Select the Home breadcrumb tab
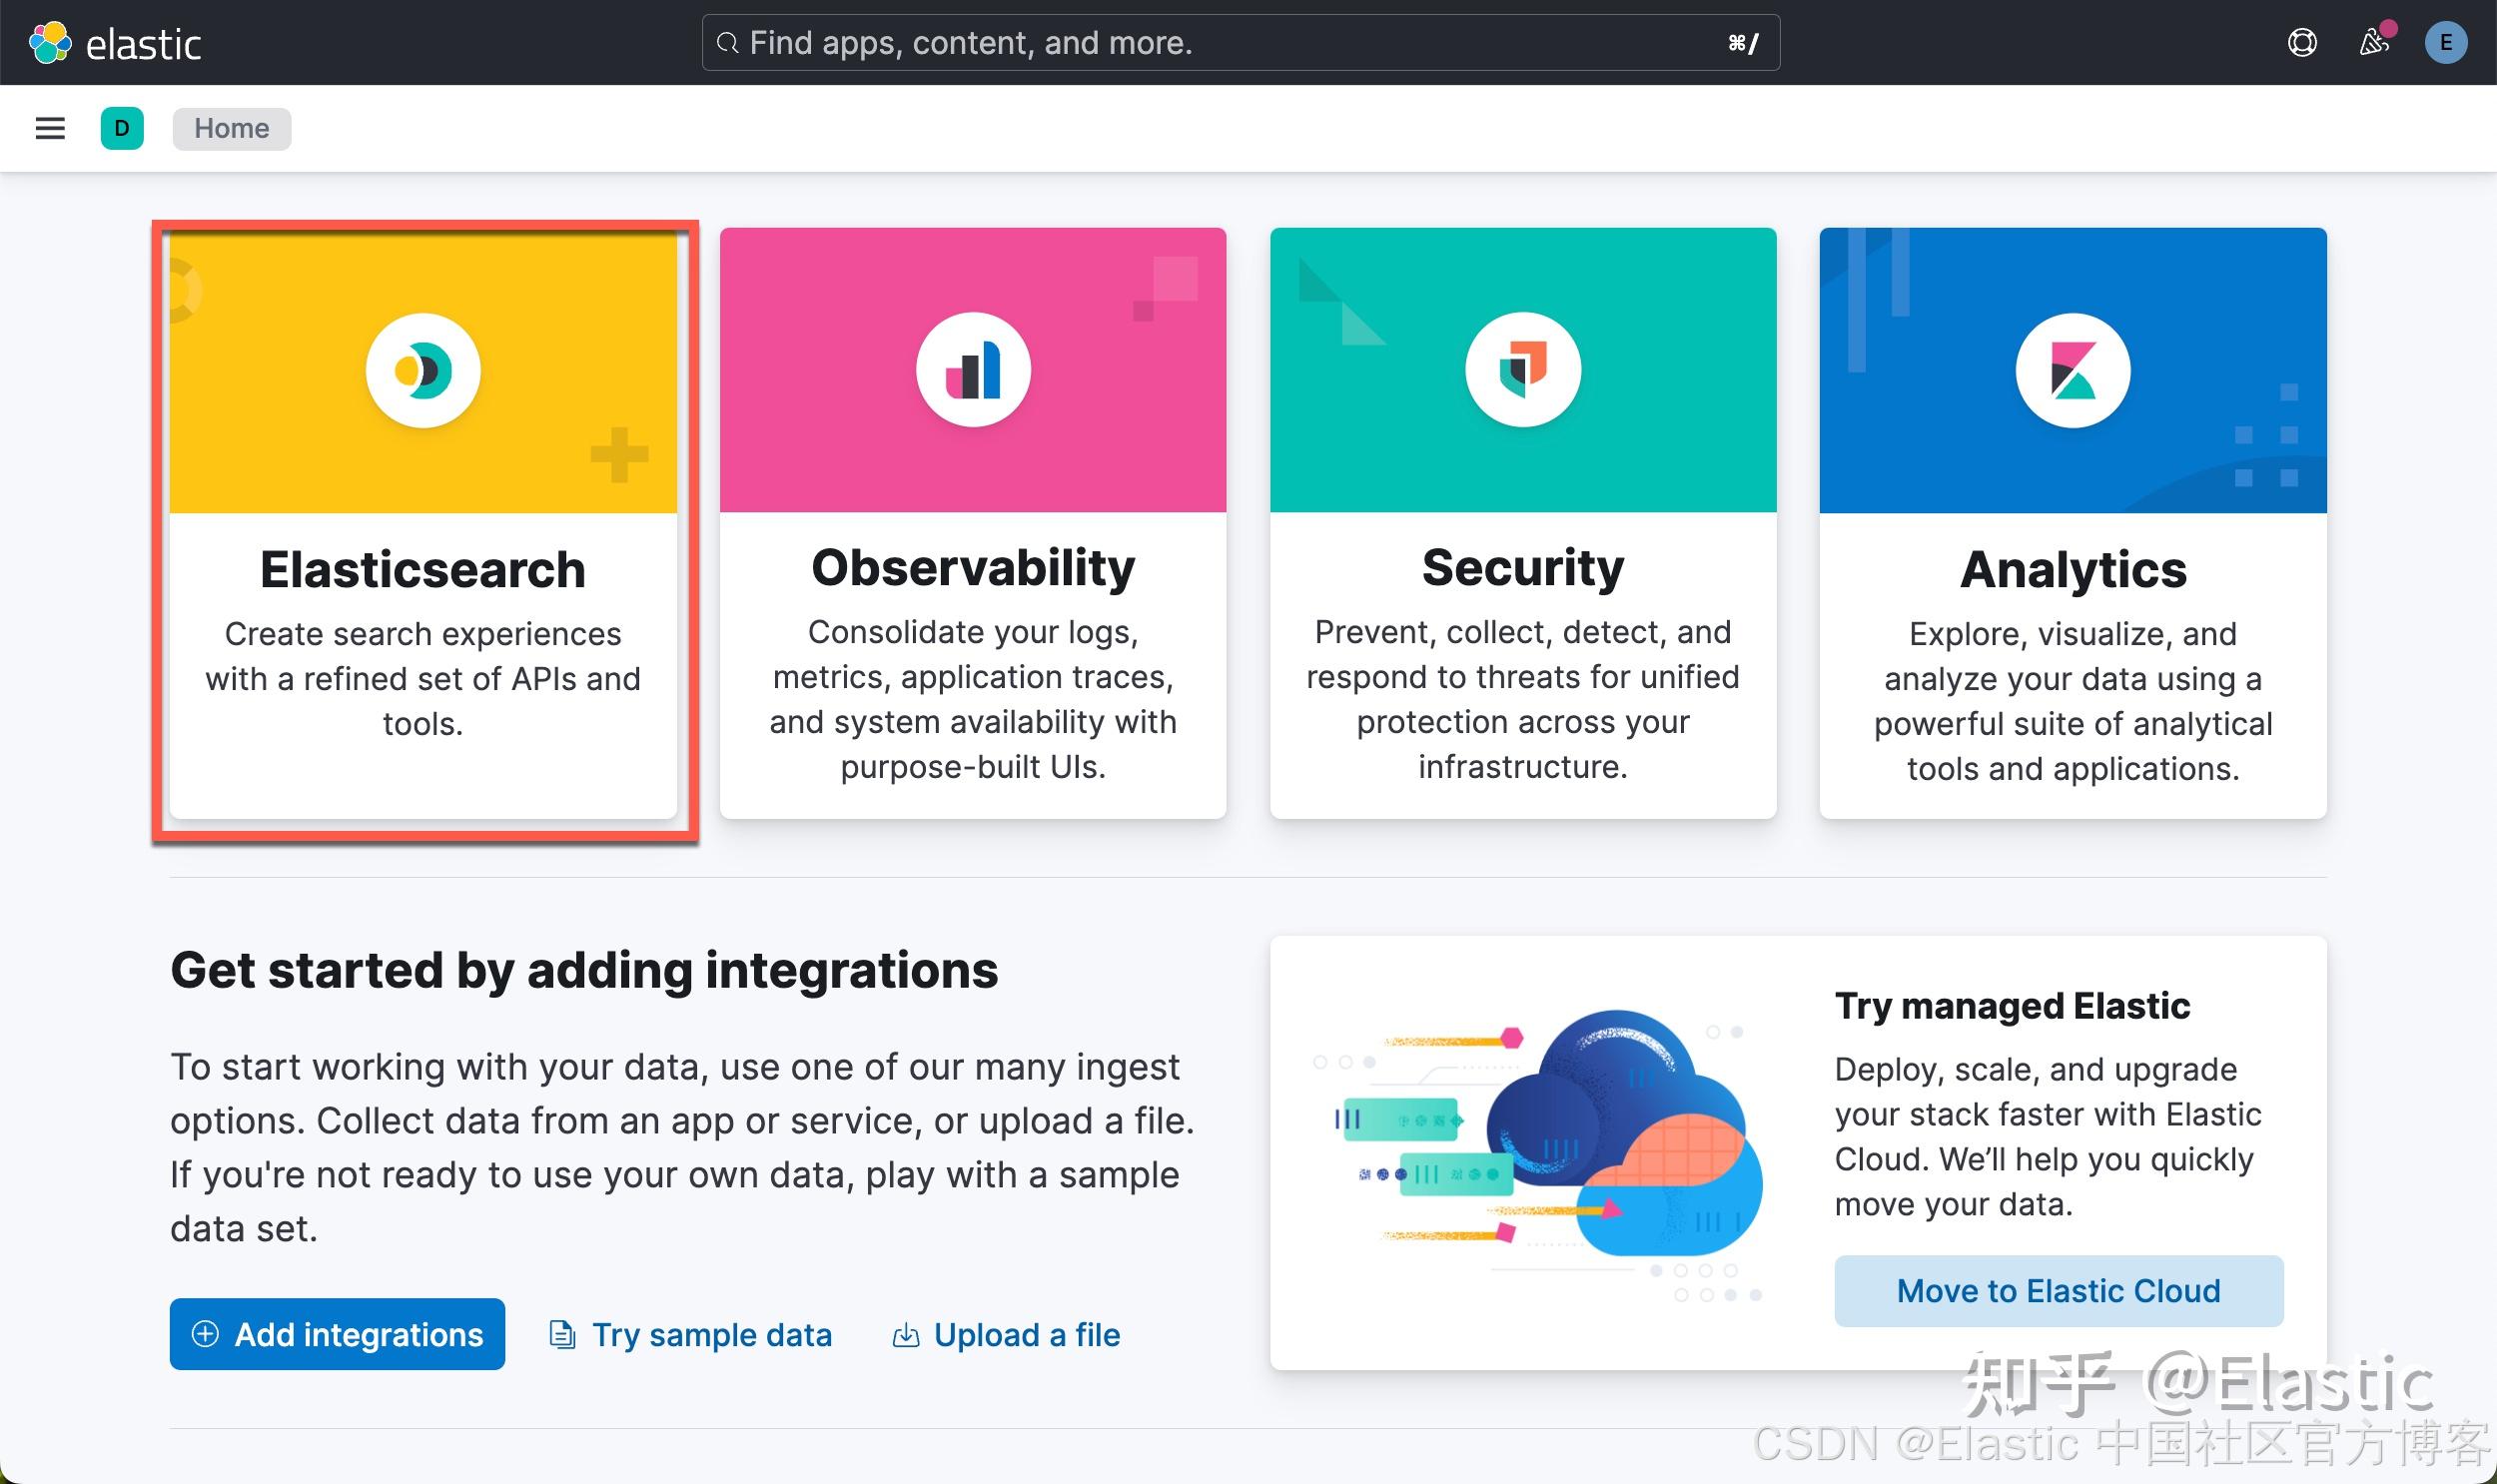The height and width of the screenshot is (1484, 2497). 231,128
